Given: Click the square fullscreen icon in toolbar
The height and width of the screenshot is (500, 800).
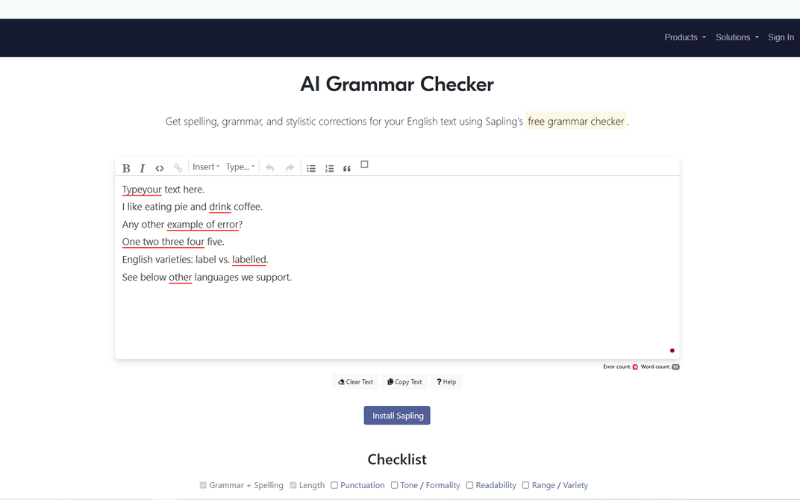Looking at the screenshot, I should point(364,164).
